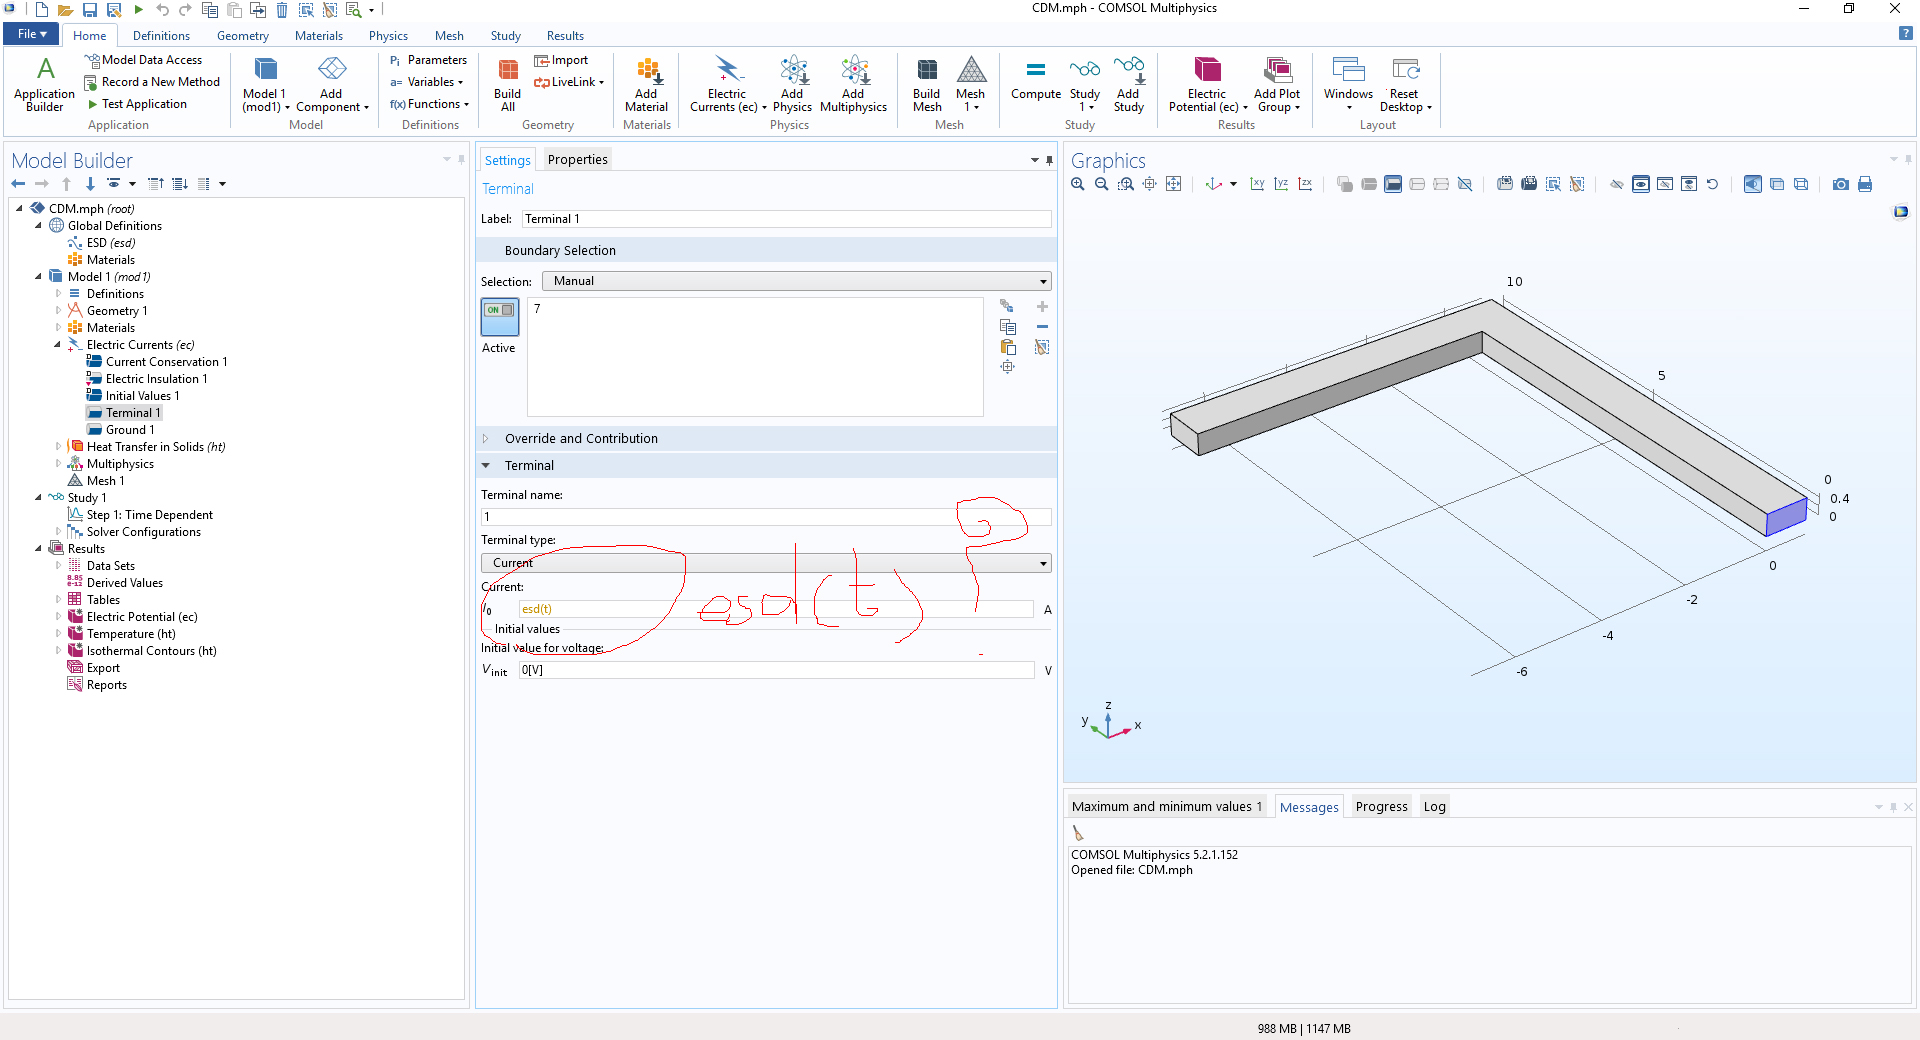
Task: Open the Application Builder
Action: pyautogui.click(x=44, y=84)
